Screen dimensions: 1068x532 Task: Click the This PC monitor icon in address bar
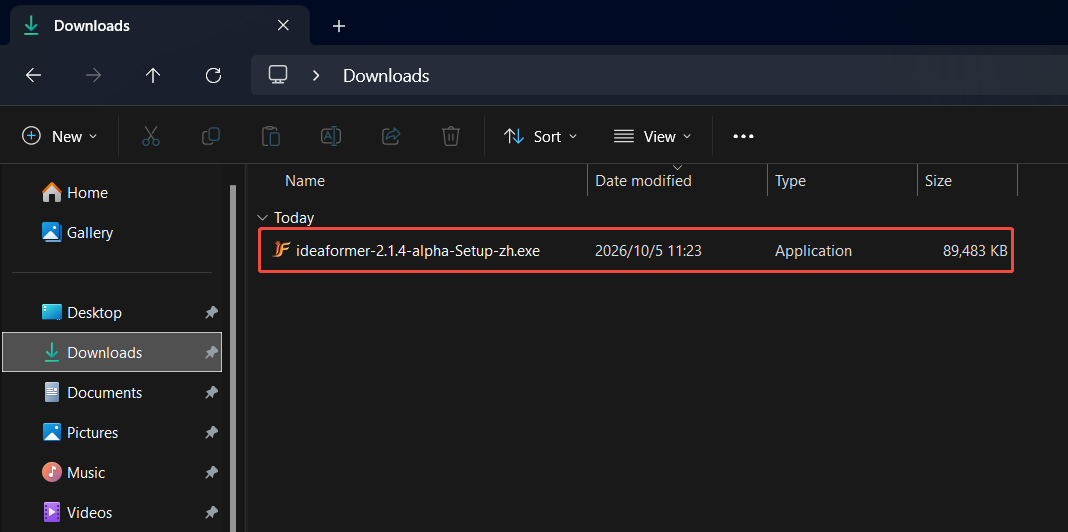[x=277, y=75]
